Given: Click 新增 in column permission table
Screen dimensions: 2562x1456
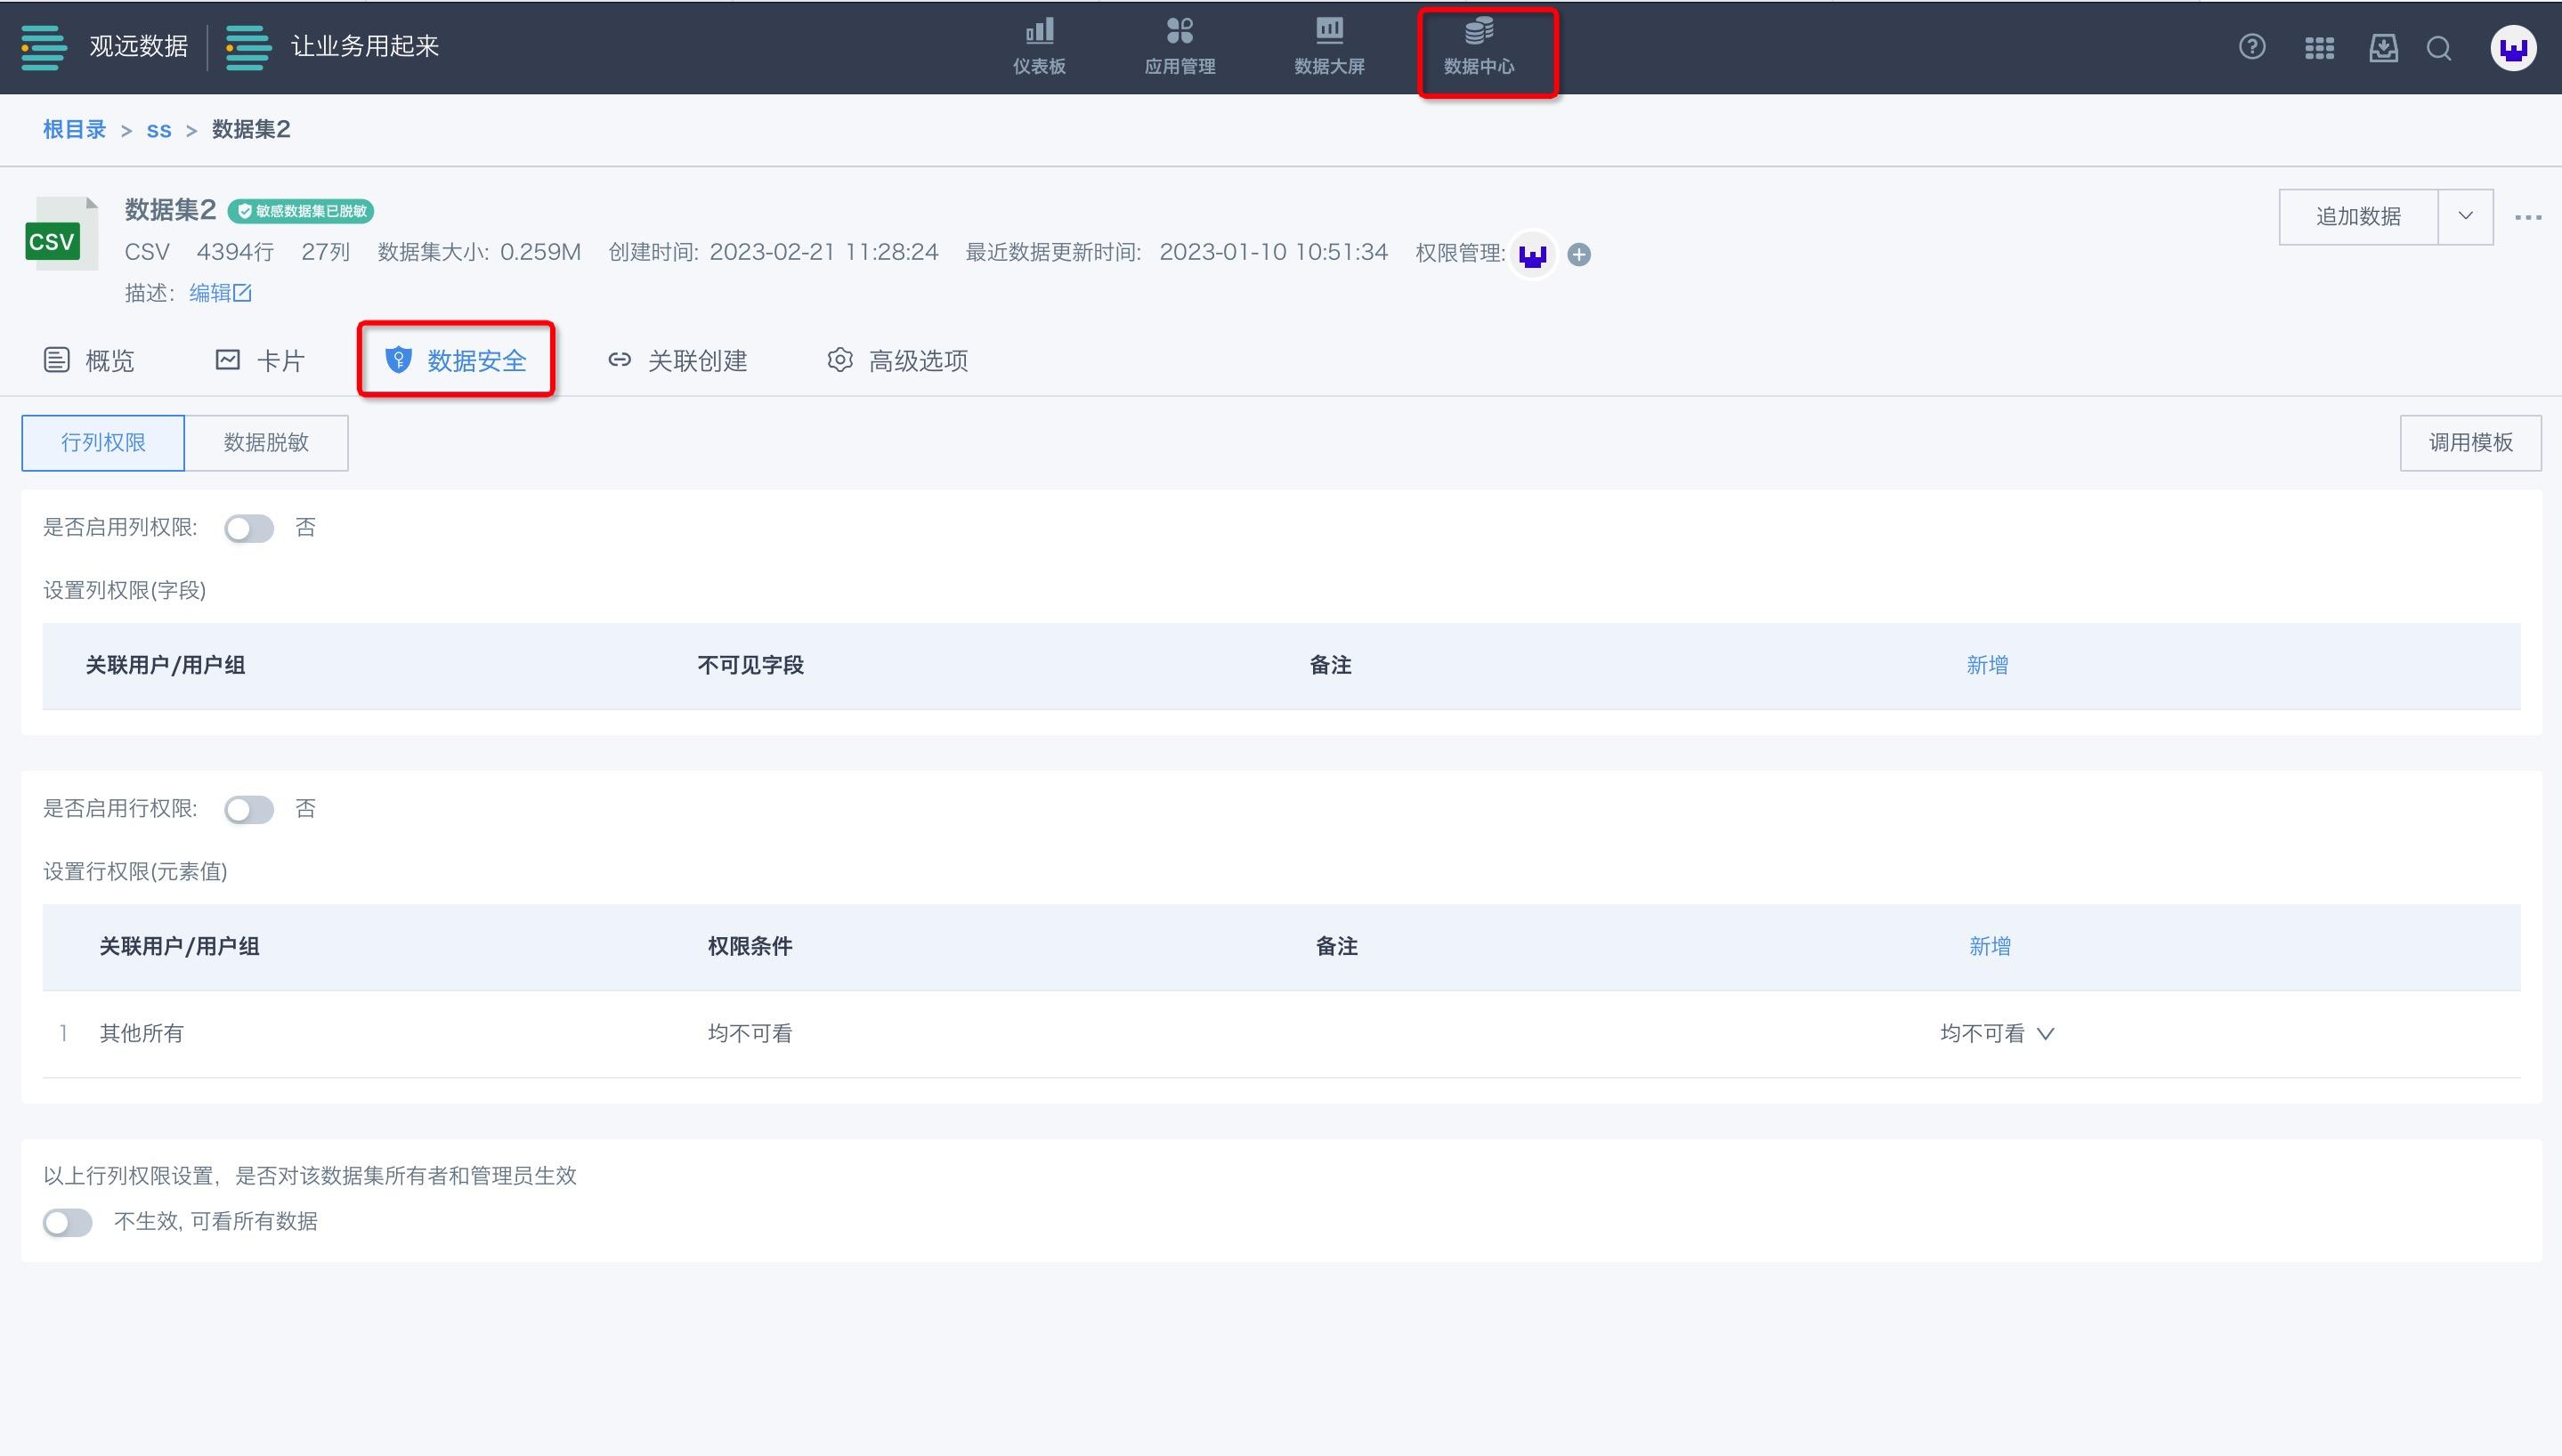Looking at the screenshot, I should point(1986,665).
